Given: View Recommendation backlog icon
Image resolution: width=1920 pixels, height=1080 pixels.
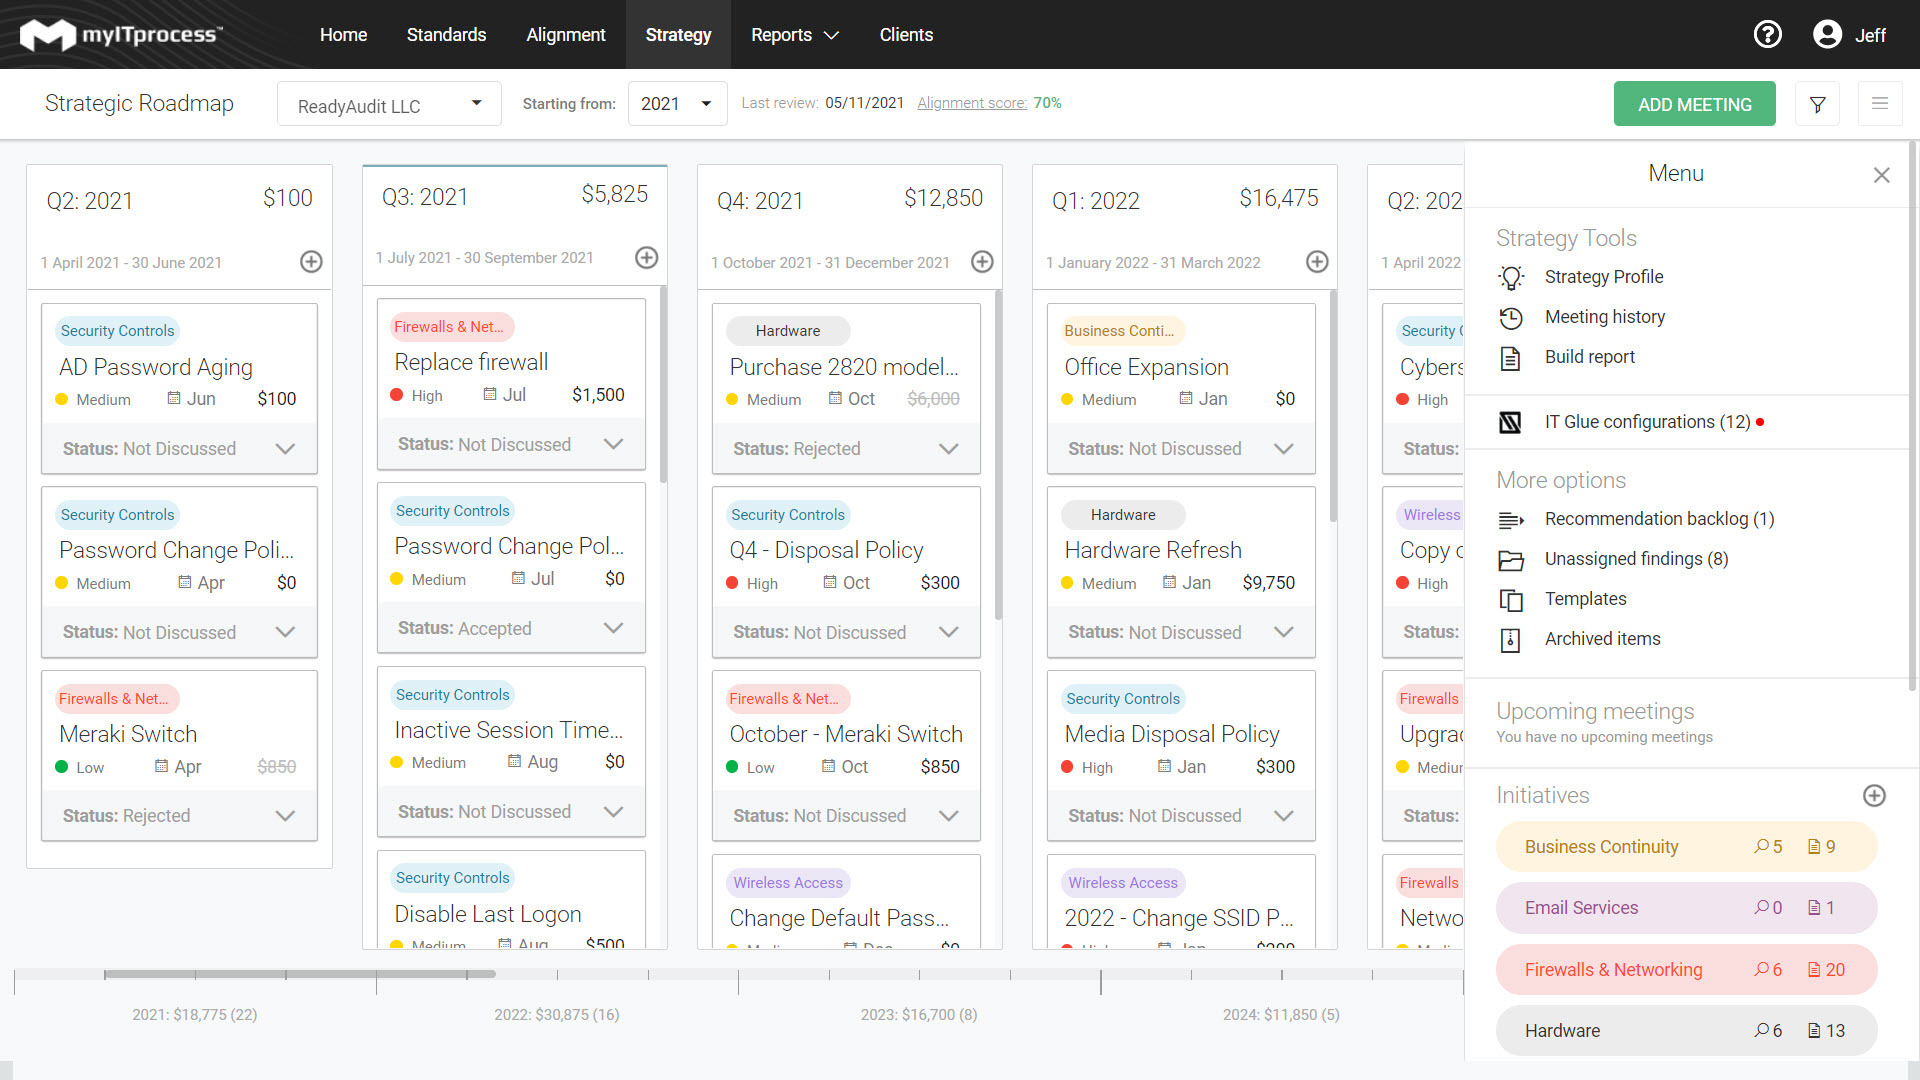Looking at the screenshot, I should pos(1513,518).
